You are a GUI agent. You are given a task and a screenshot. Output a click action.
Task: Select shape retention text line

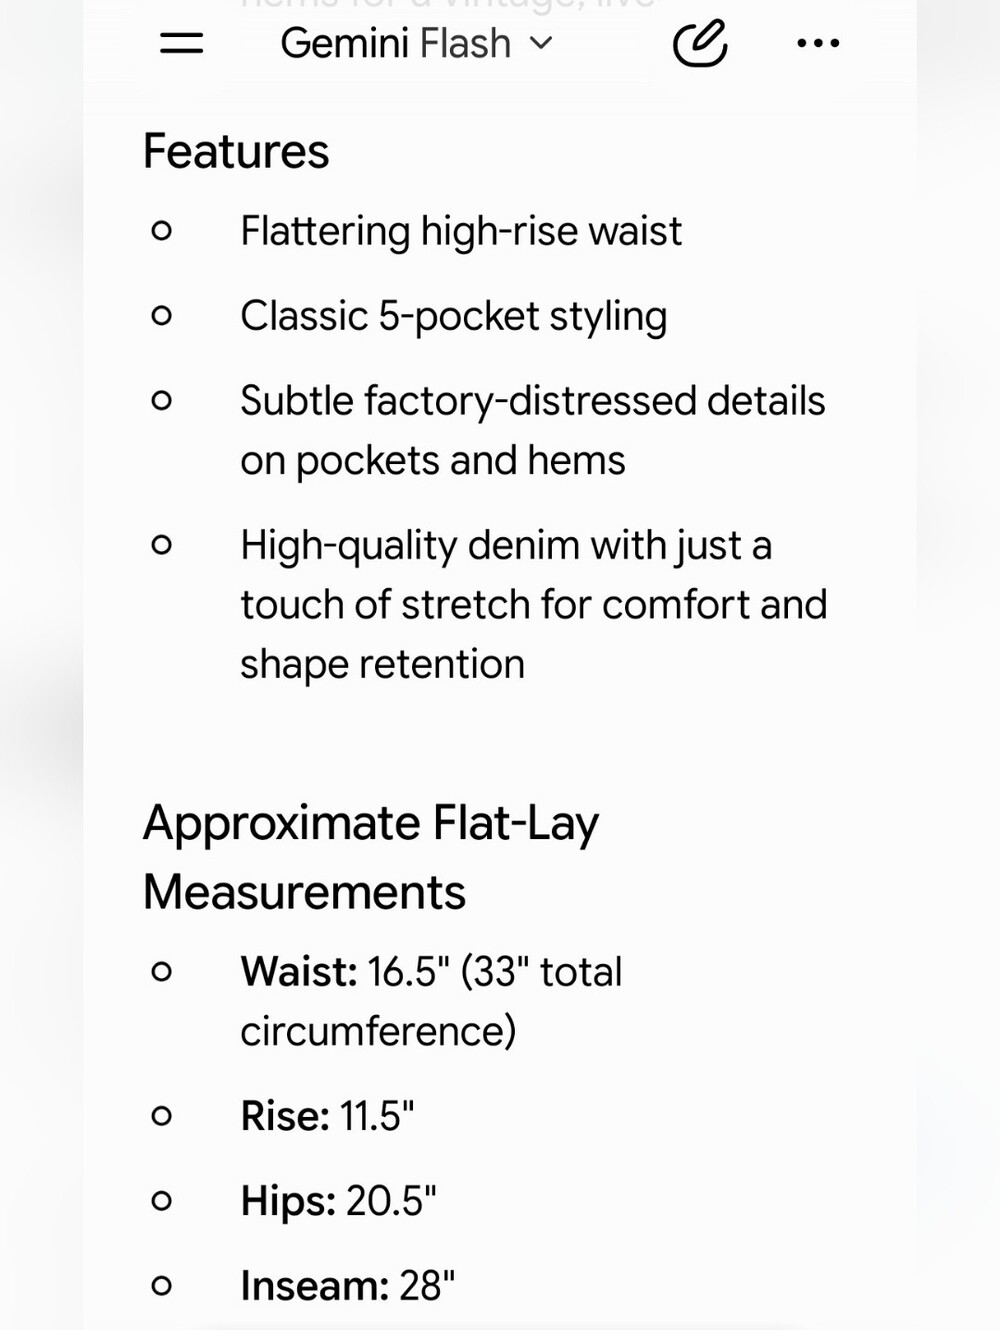[382, 664]
